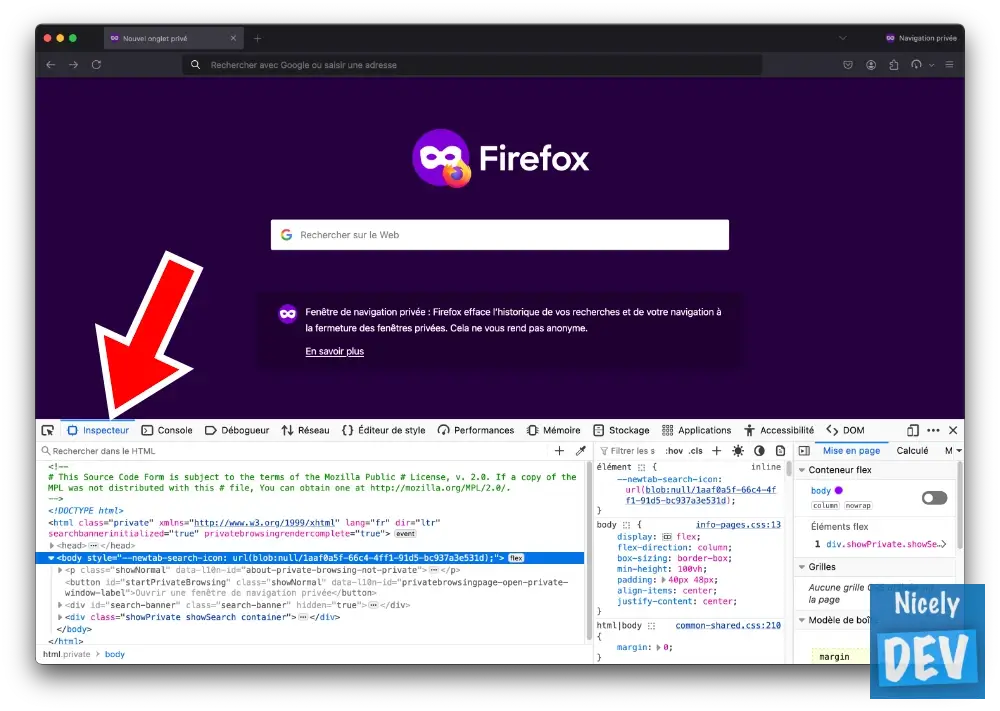Click the address bar to enter a URL
1000x711 pixels.
[x=472, y=64]
